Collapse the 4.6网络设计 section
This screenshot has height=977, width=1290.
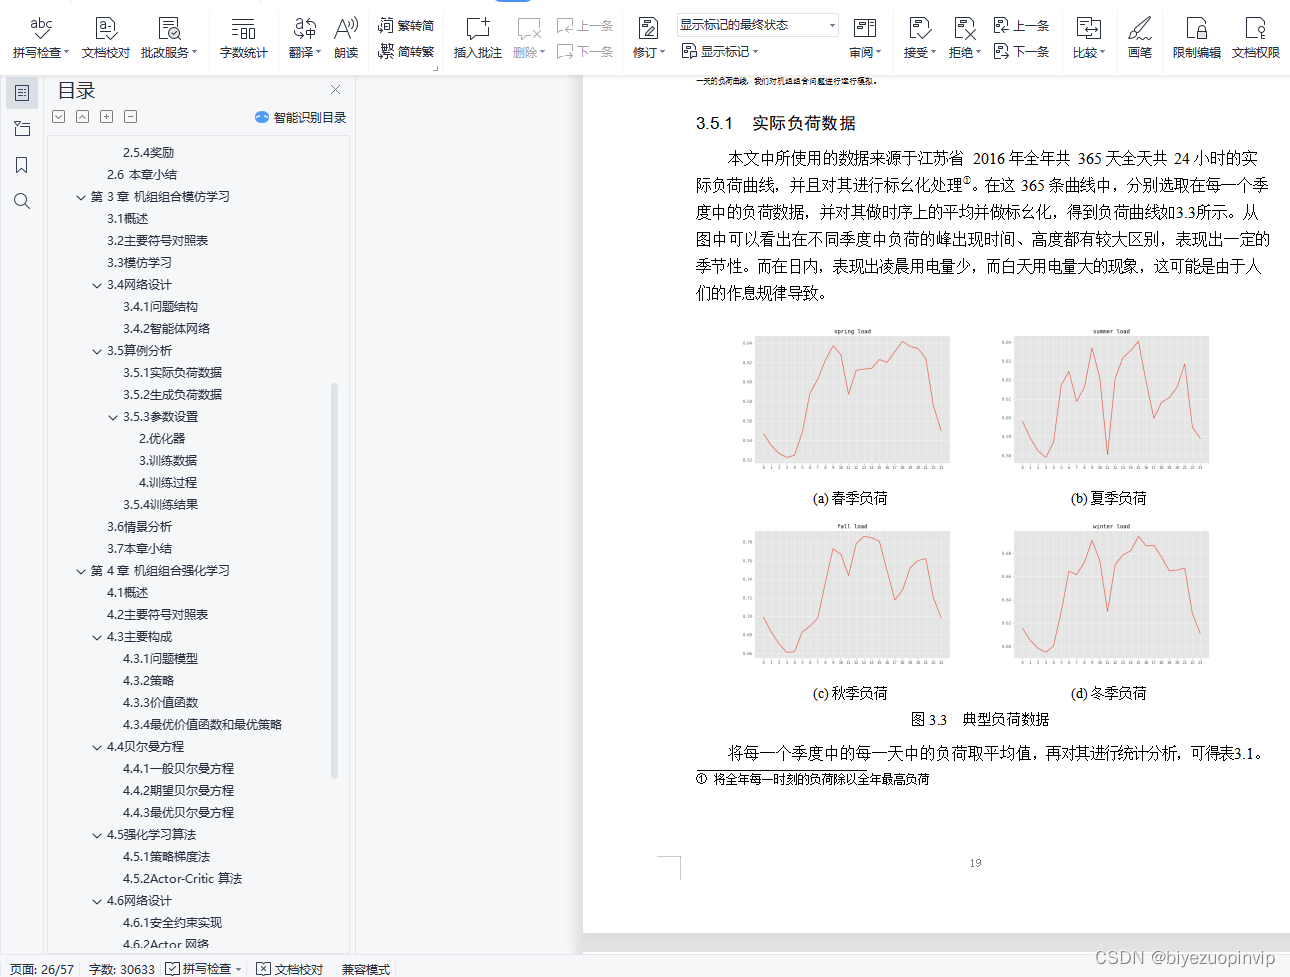coord(97,901)
